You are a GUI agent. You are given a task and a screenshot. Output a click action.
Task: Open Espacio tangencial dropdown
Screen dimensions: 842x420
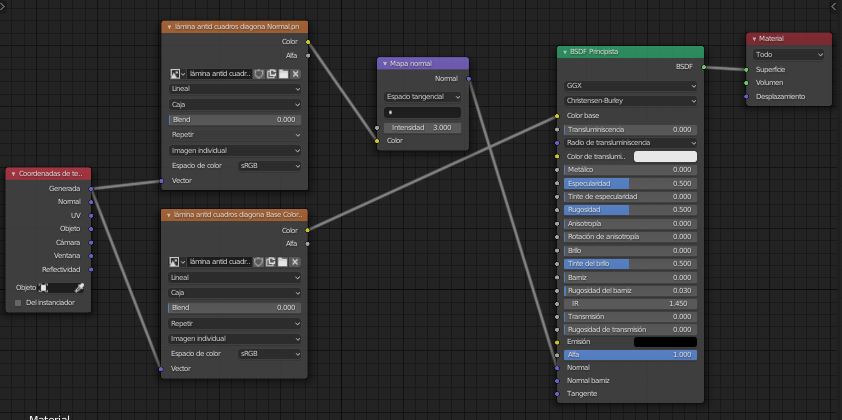pyautogui.click(x=423, y=97)
